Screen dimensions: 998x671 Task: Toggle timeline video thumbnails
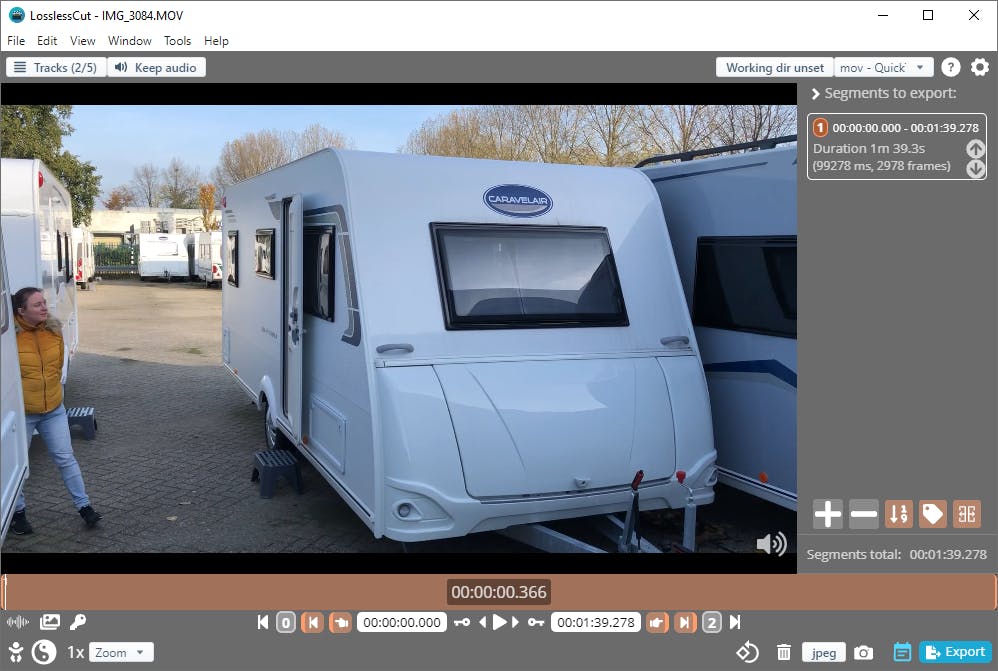50,622
